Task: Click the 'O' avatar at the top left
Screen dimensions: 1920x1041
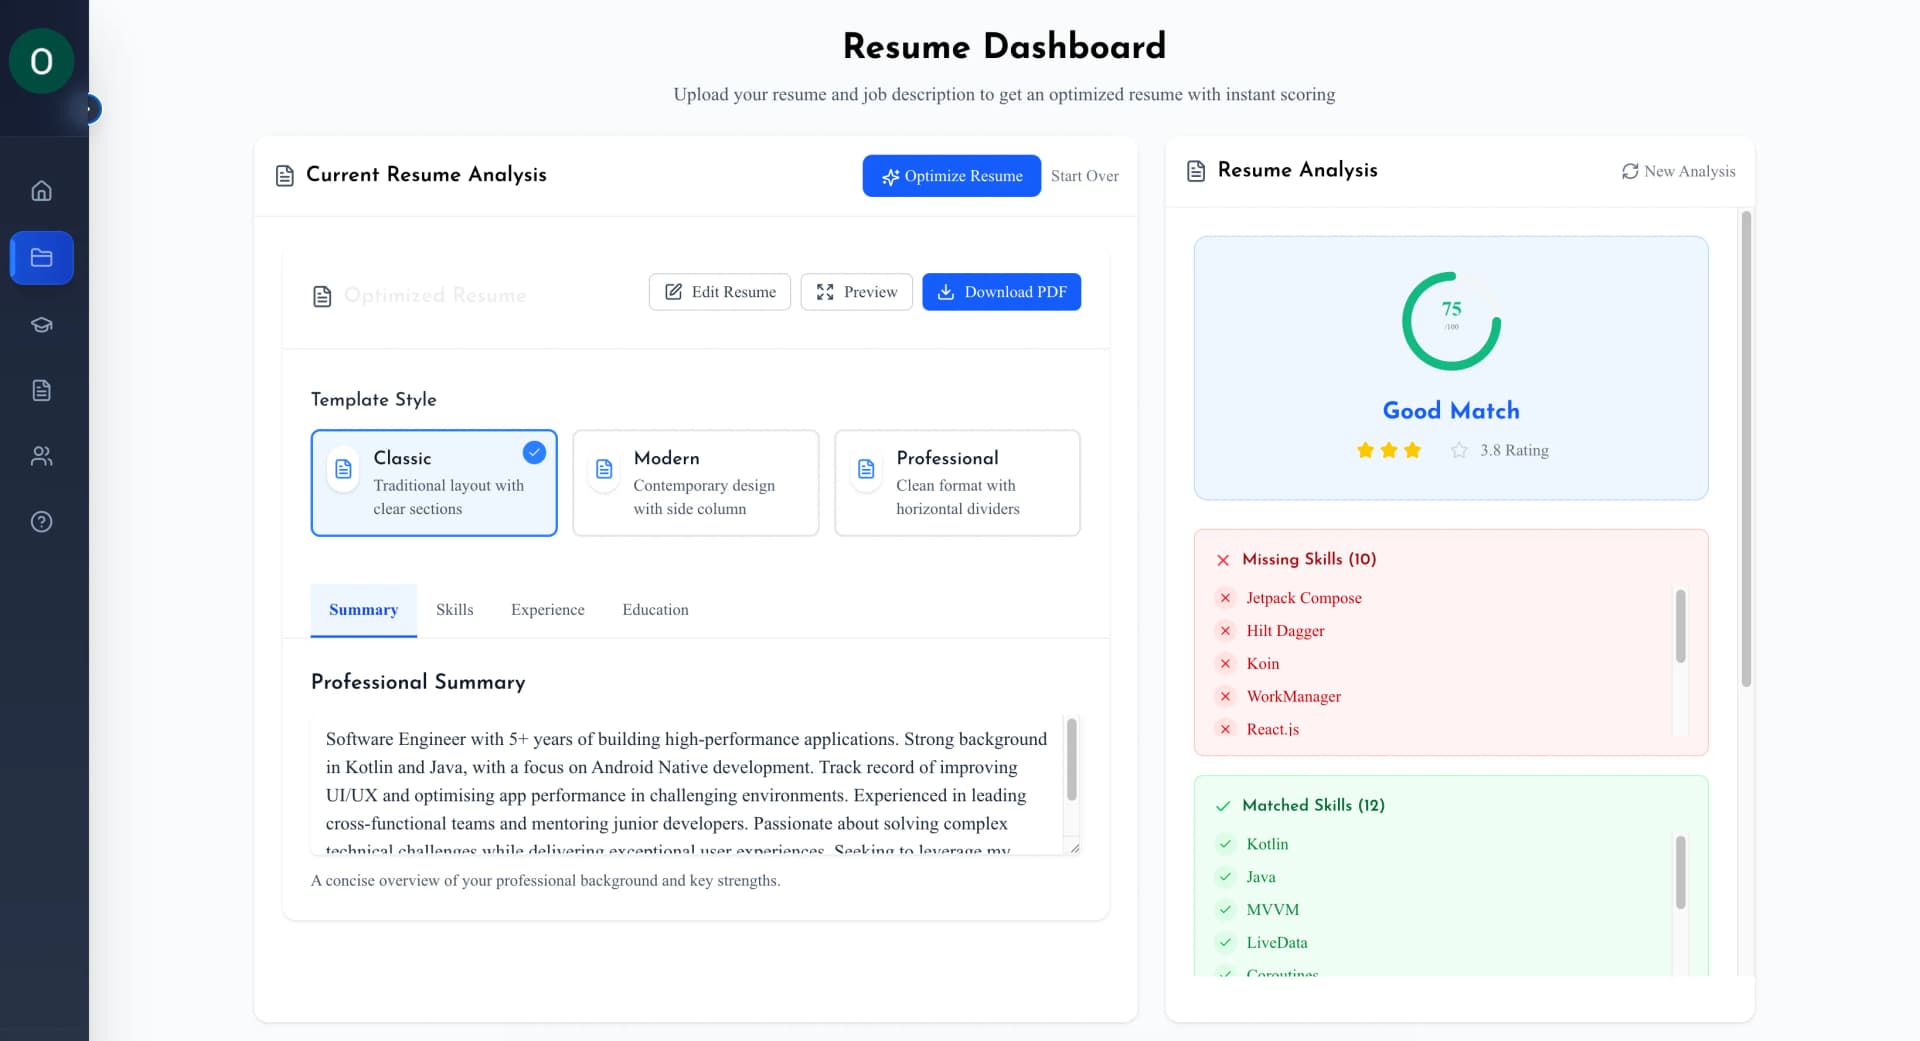Action: coord(41,61)
